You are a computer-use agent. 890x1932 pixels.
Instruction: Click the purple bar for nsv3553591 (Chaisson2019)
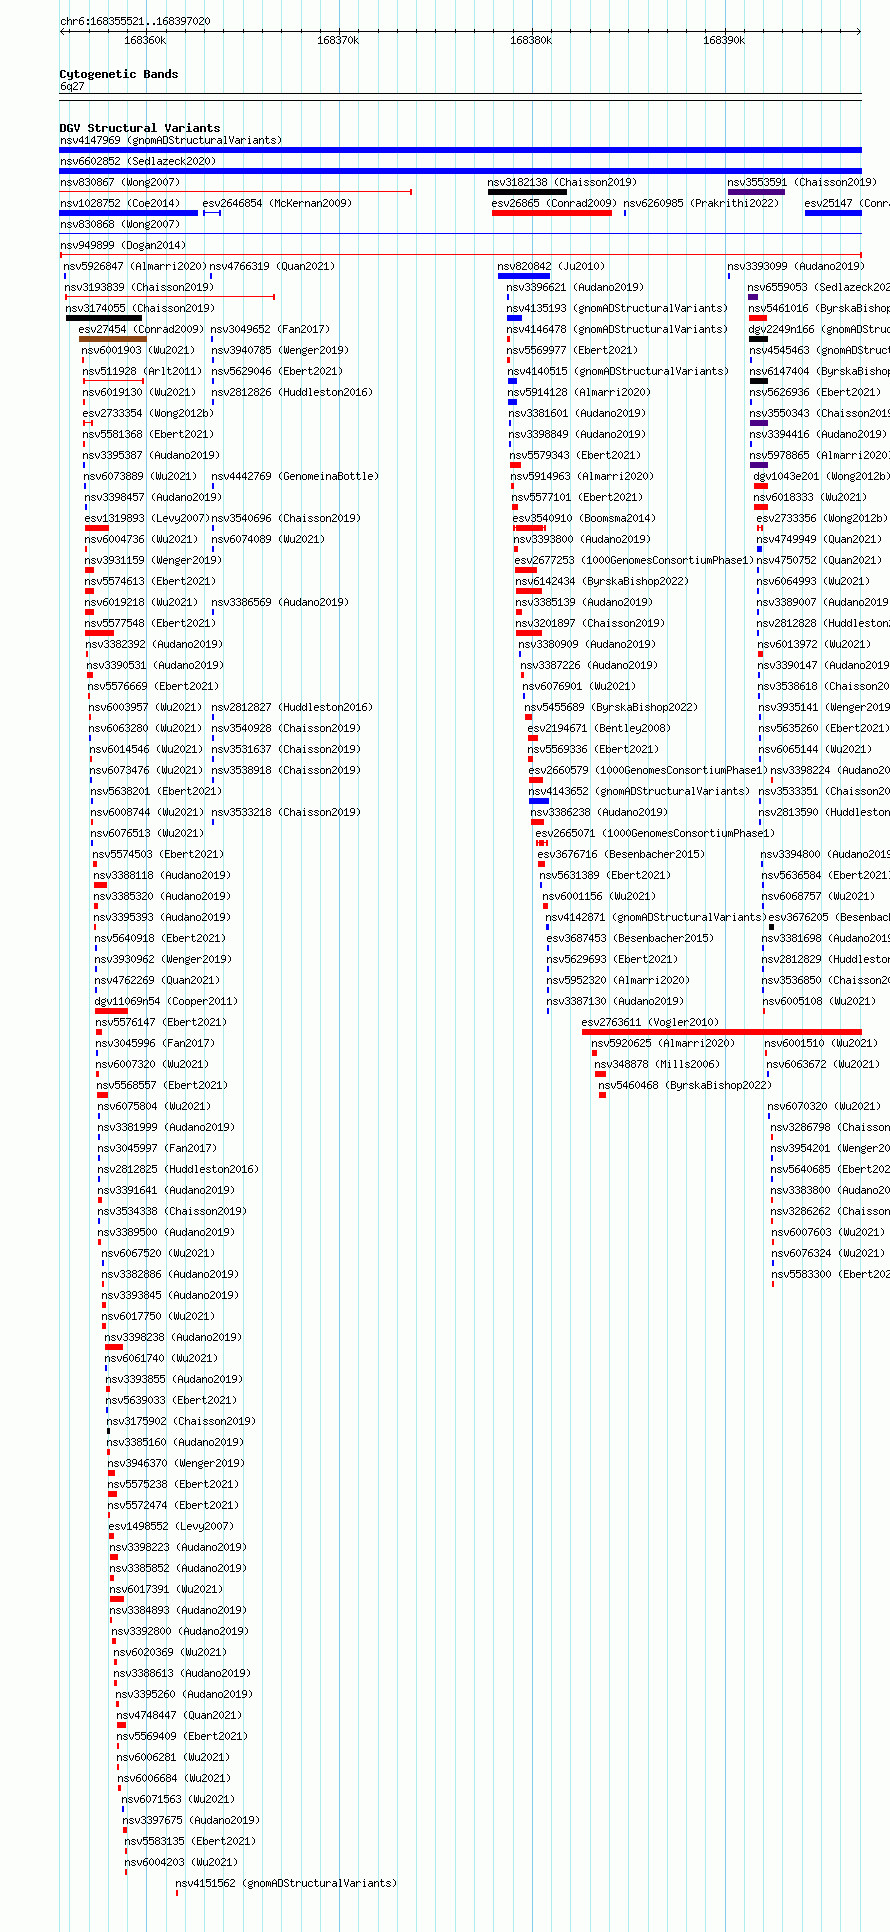pos(756,192)
